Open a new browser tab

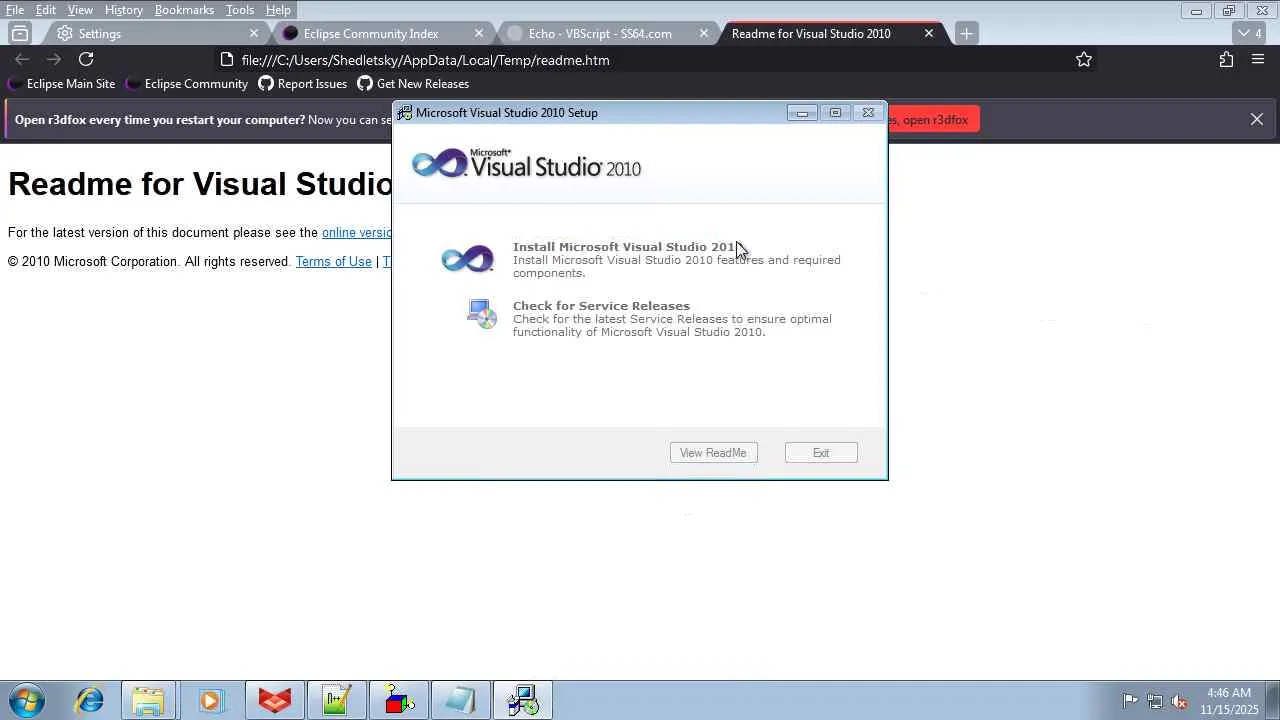pyautogui.click(x=966, y=33)
